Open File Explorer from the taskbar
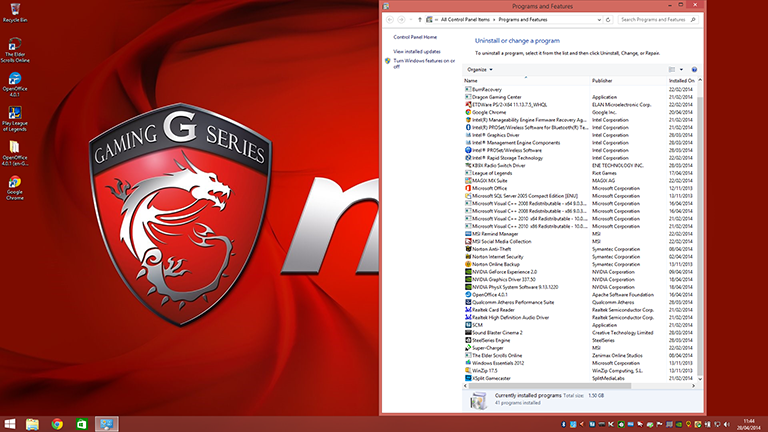Image resolution: width=768 pixels, height=432 pixels. (x=32, y=424)
